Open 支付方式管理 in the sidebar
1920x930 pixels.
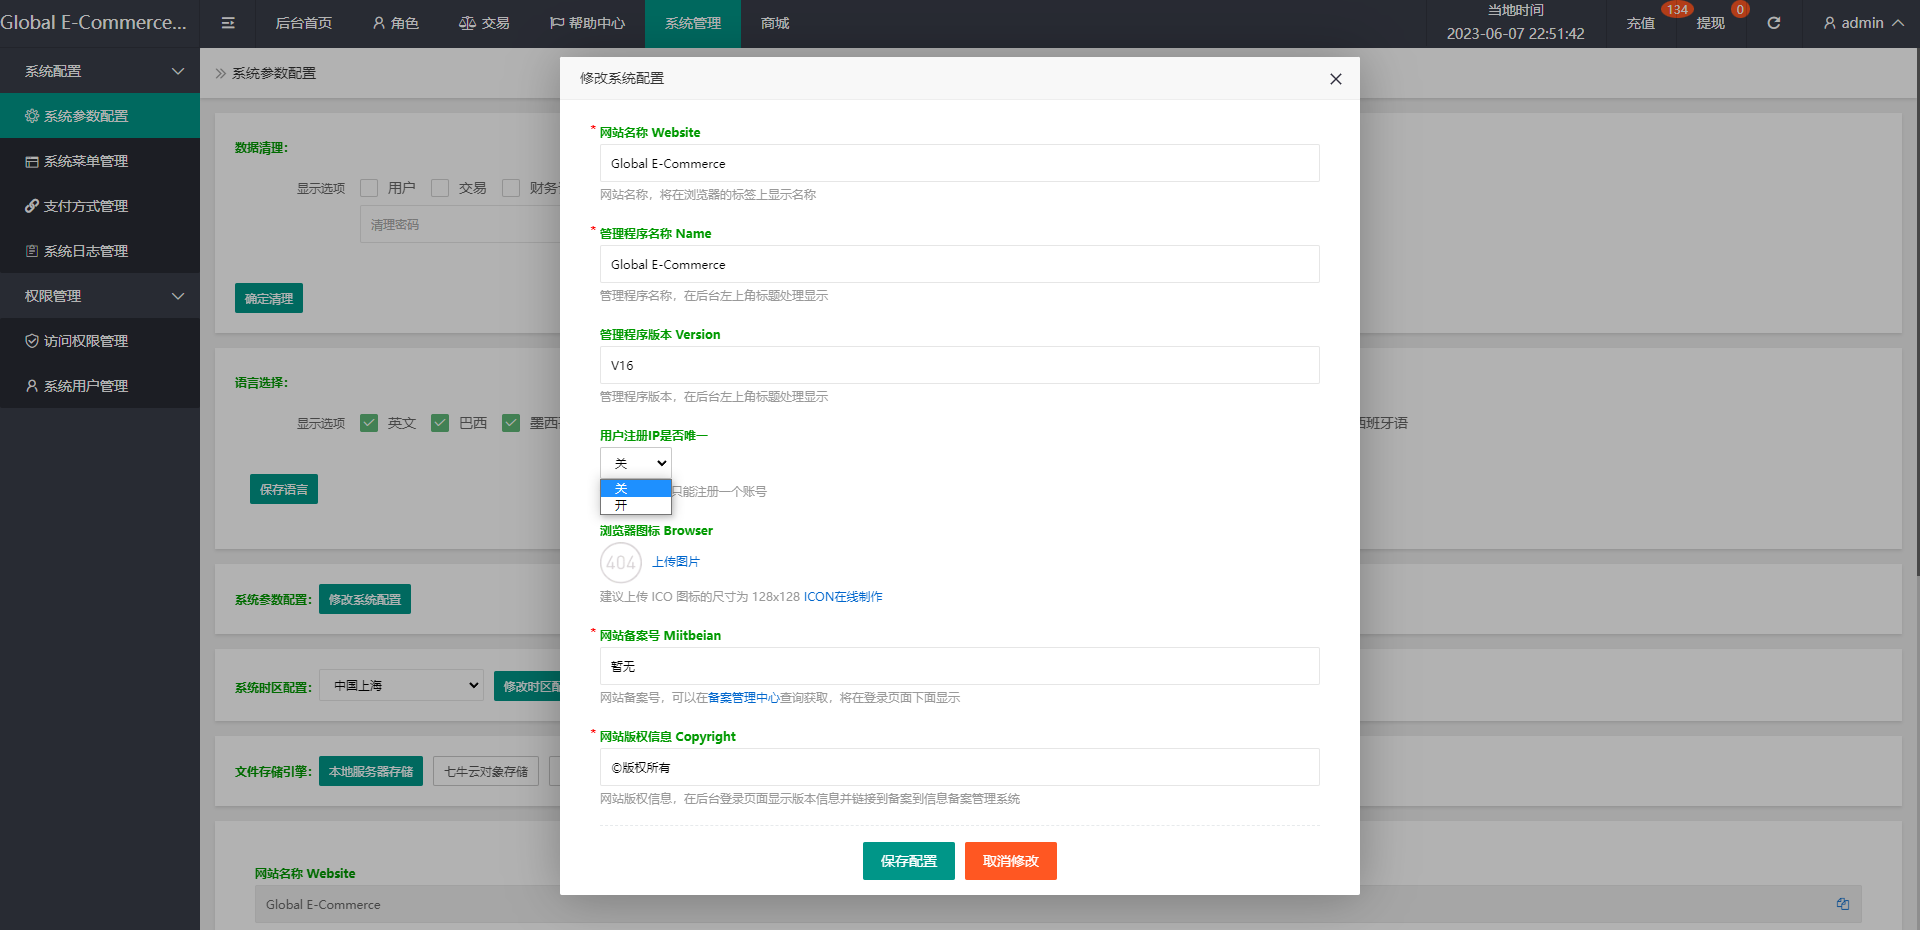(100, 206)
